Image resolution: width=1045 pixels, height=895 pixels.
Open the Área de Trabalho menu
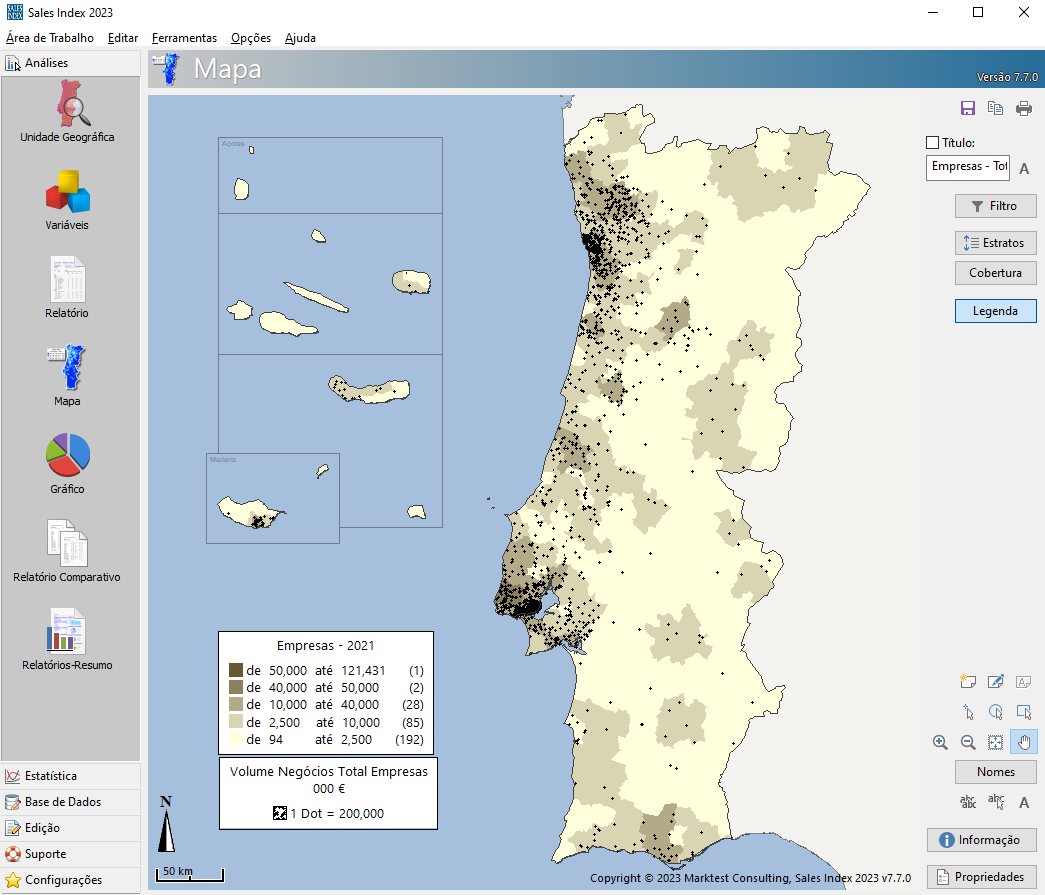(50, 38)
